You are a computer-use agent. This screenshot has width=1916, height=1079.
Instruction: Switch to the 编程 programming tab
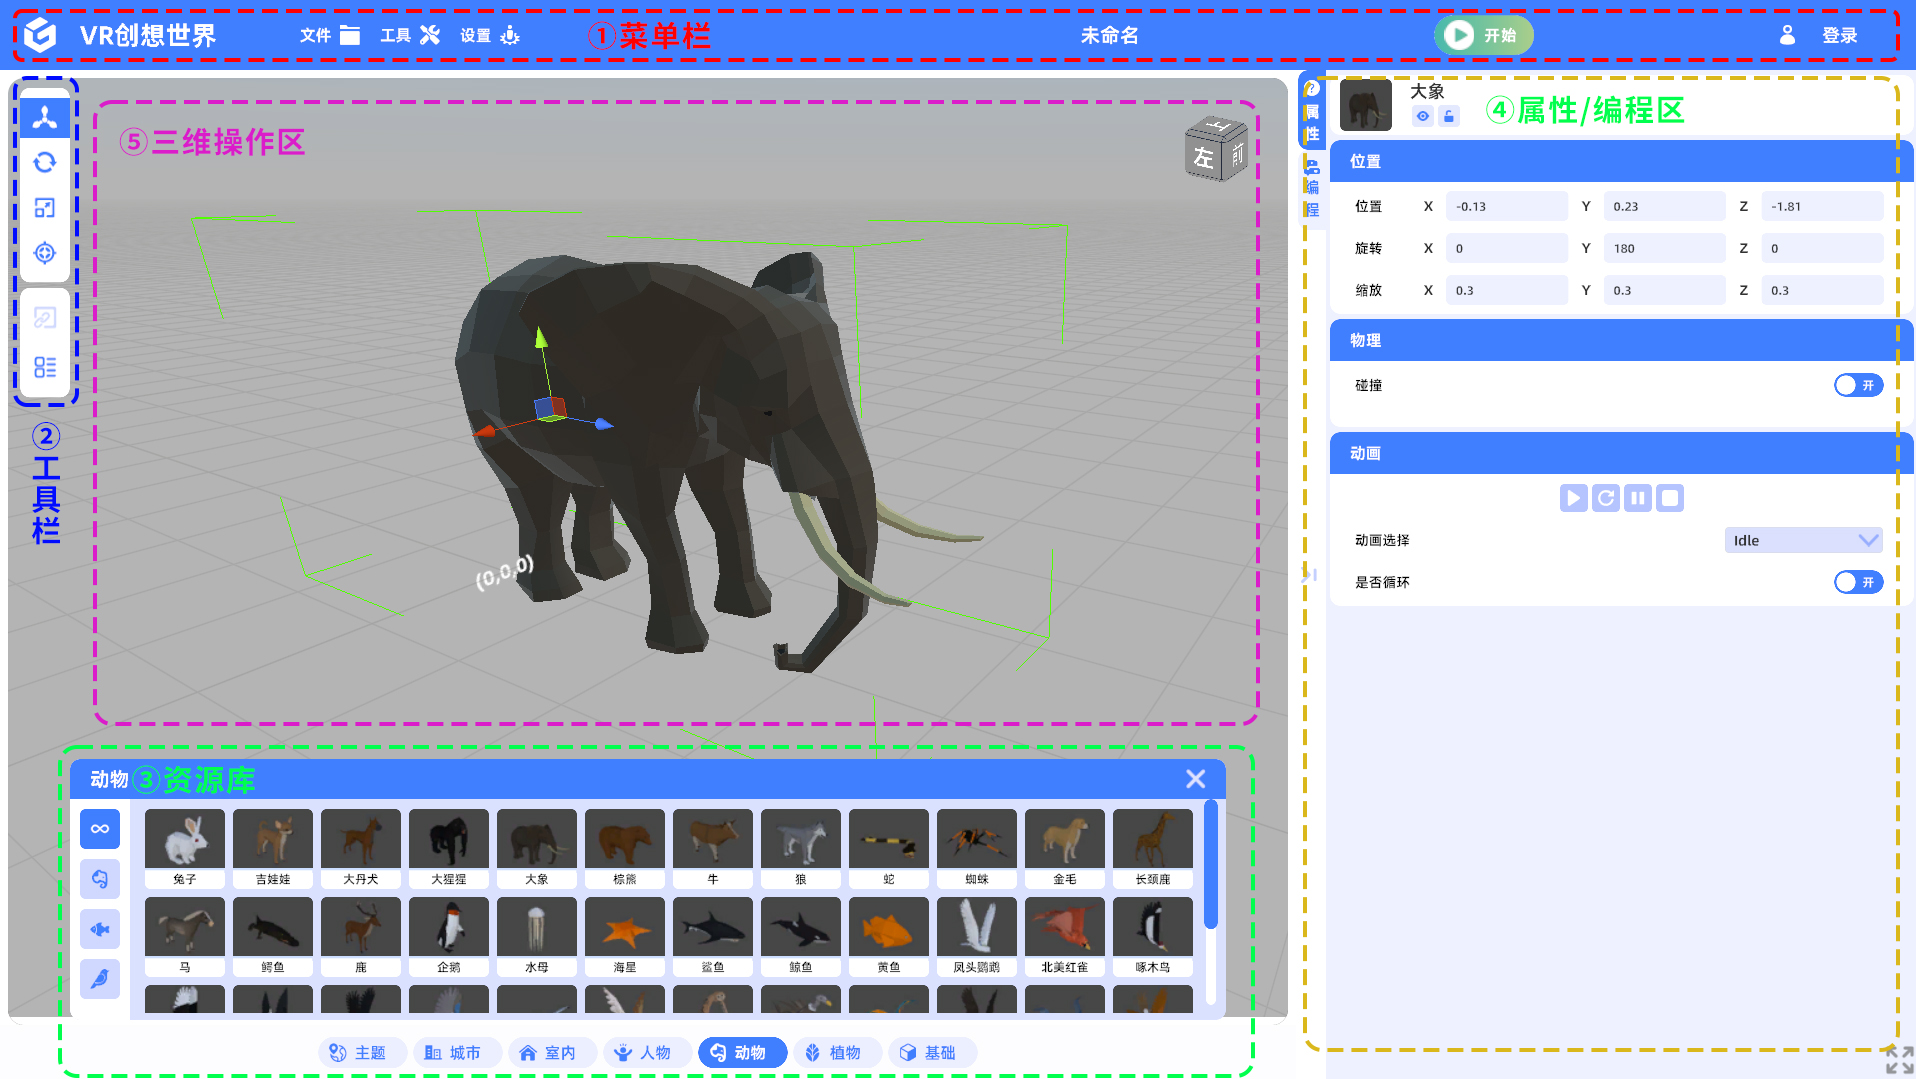click(x=1312, y=189)
